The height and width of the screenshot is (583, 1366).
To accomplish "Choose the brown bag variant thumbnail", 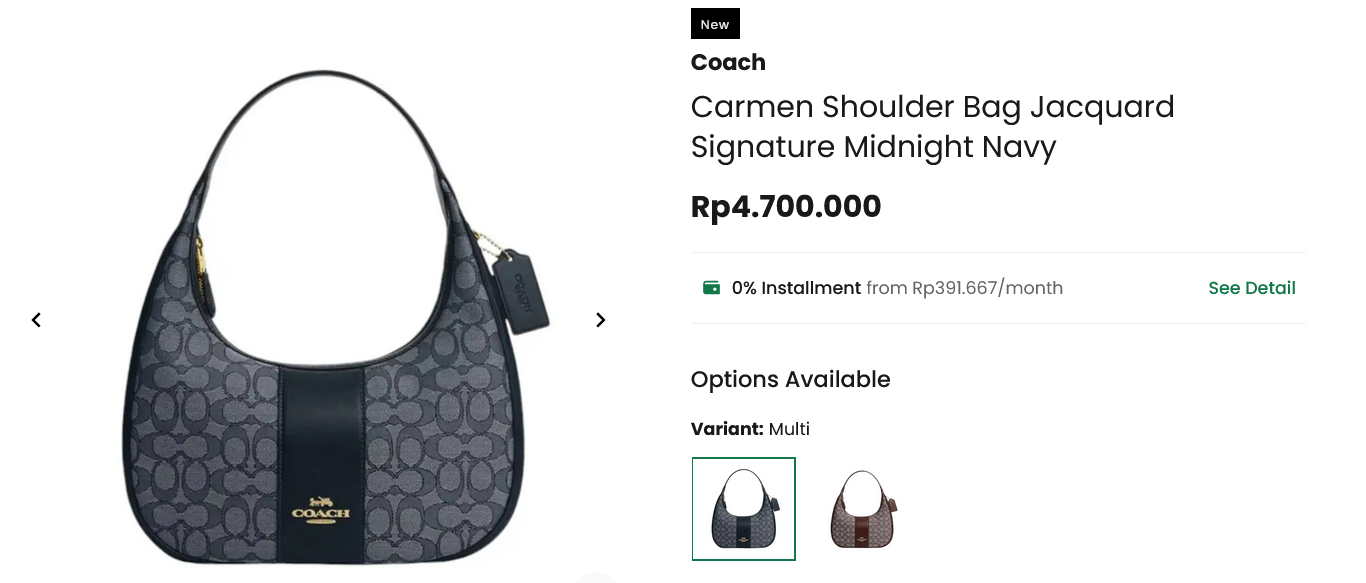I will click(x=862, y=509).
